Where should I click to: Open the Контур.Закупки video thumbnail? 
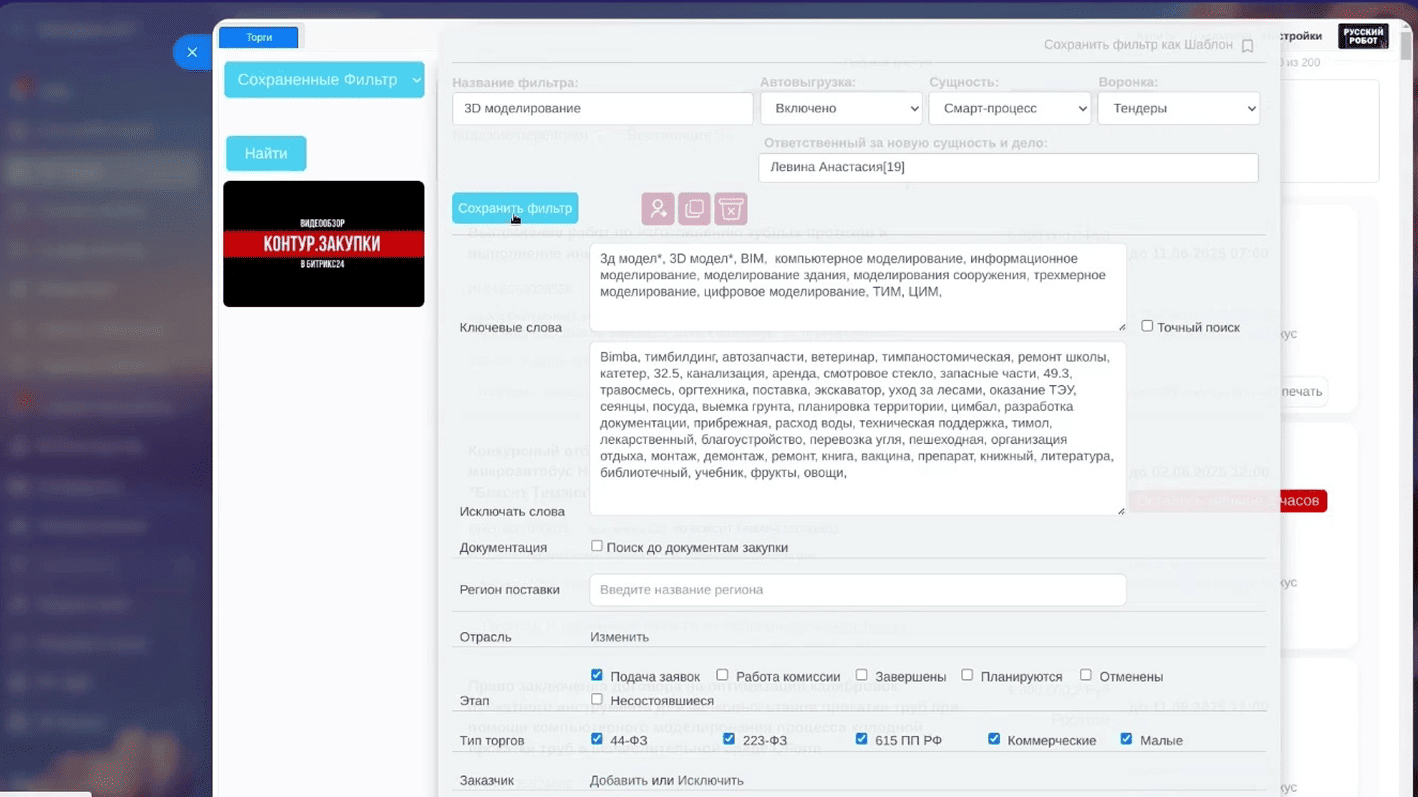click(324, 244)
